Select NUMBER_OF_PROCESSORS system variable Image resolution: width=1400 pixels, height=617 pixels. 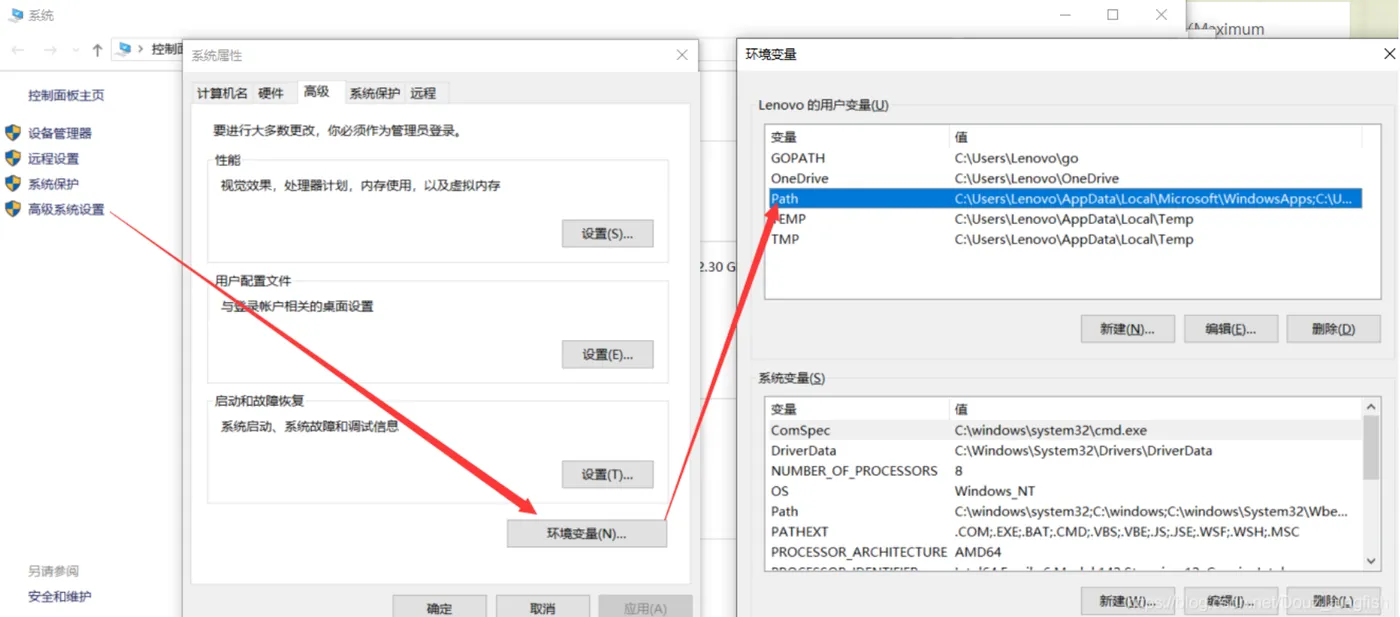(x=1065, y=470)
